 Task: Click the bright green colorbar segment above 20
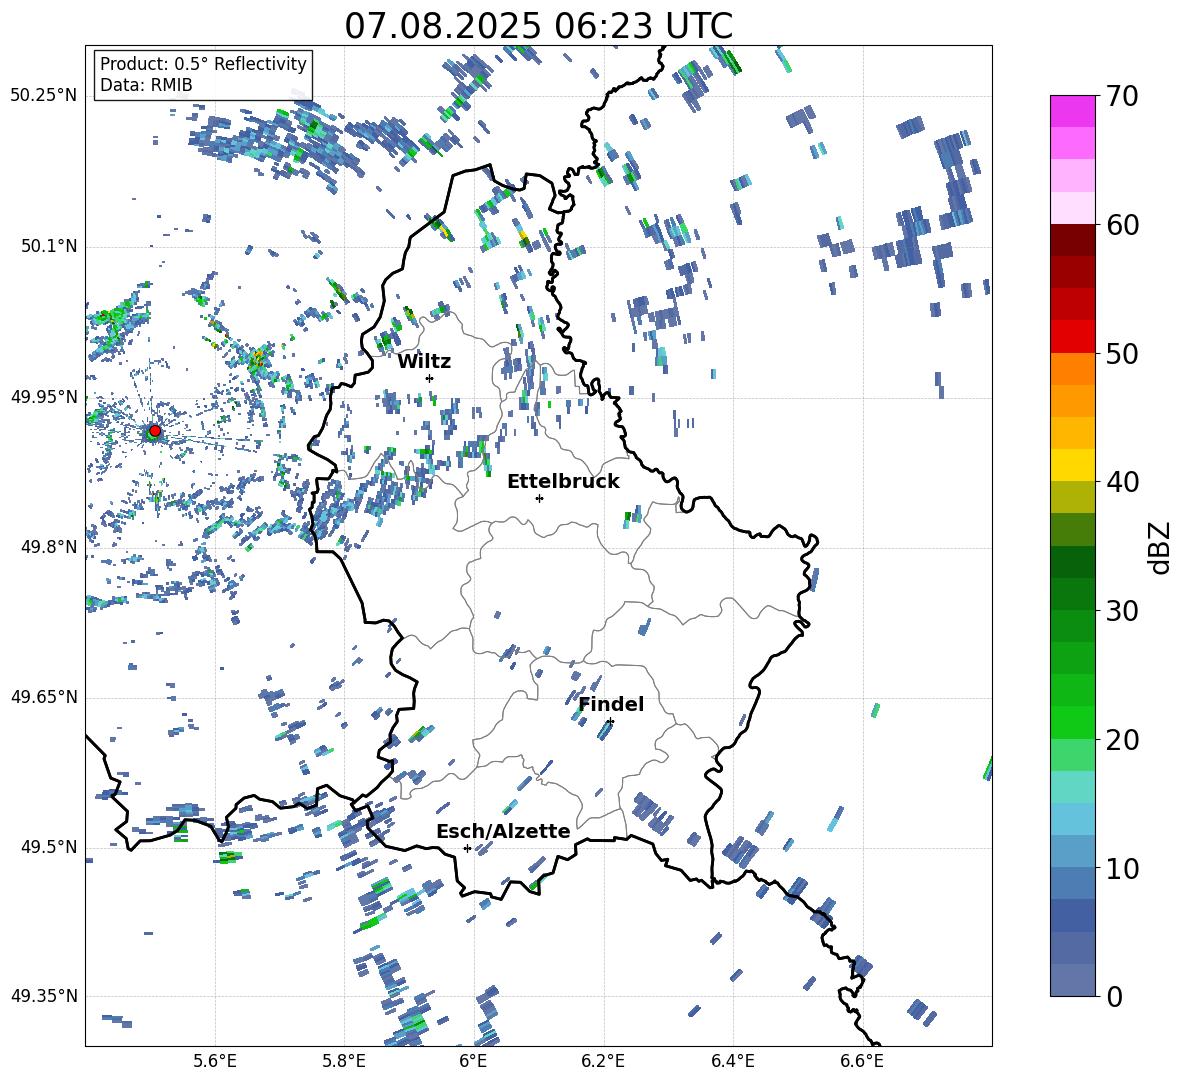1073,722
